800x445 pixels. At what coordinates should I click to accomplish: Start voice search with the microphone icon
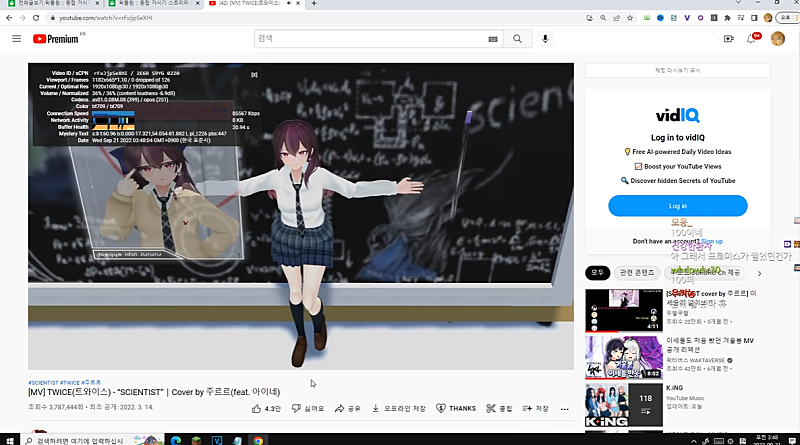pos(545,39)
